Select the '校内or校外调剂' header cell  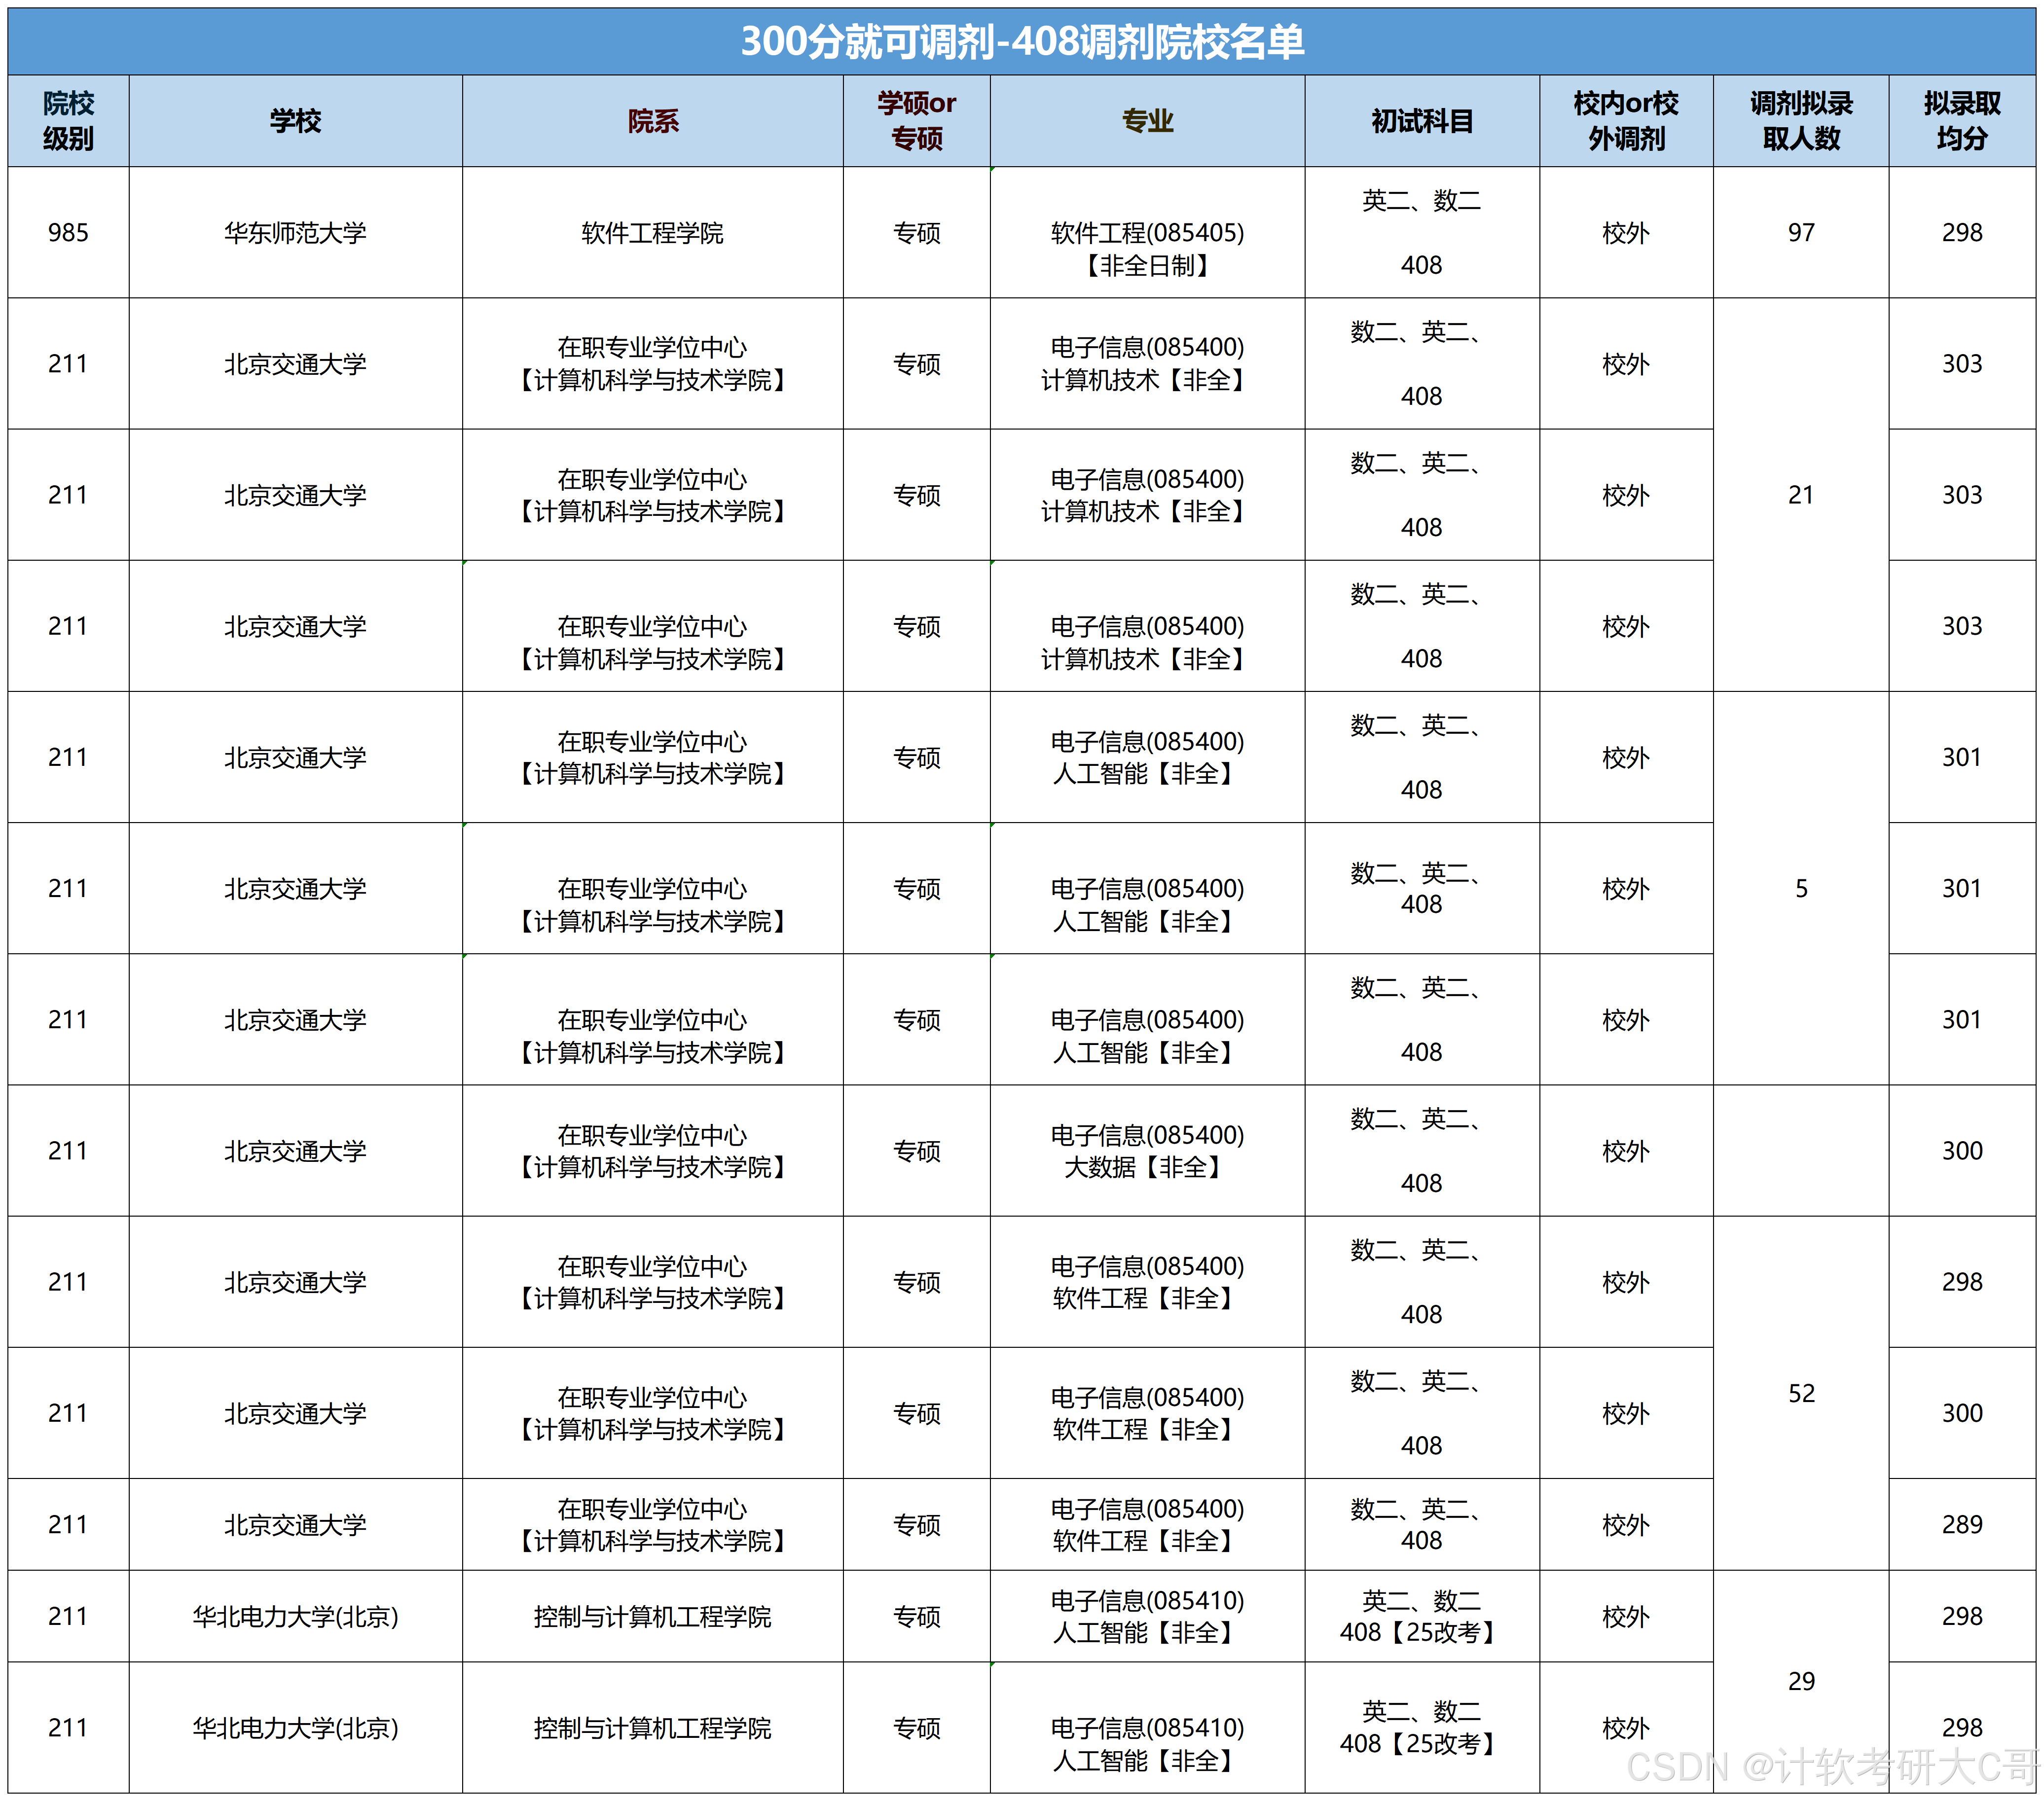(1625, 121)
